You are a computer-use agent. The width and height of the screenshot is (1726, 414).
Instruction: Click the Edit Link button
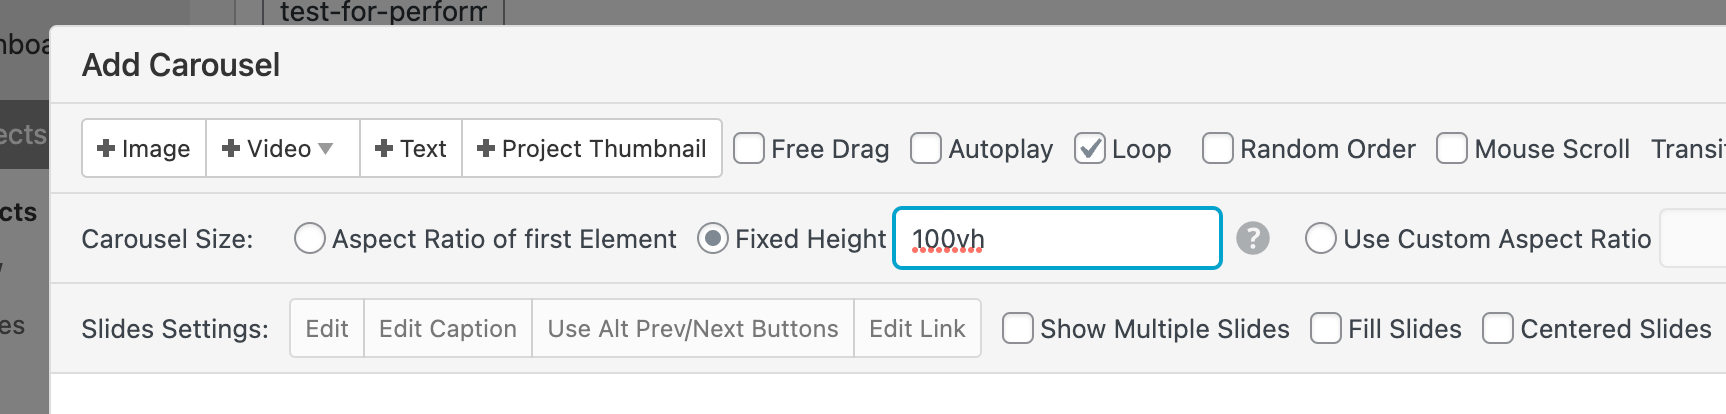click(x=917, y=329)
